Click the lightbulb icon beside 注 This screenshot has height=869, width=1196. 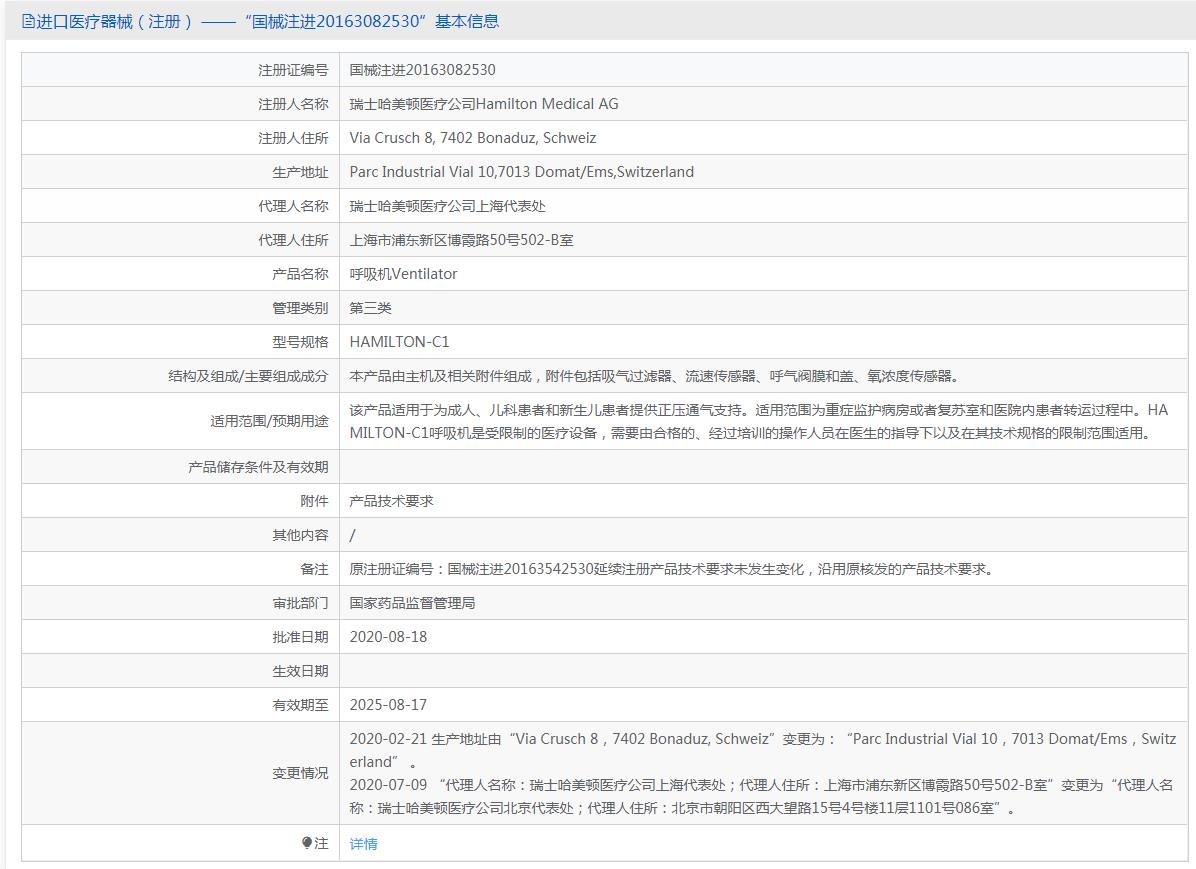[307, 843]
